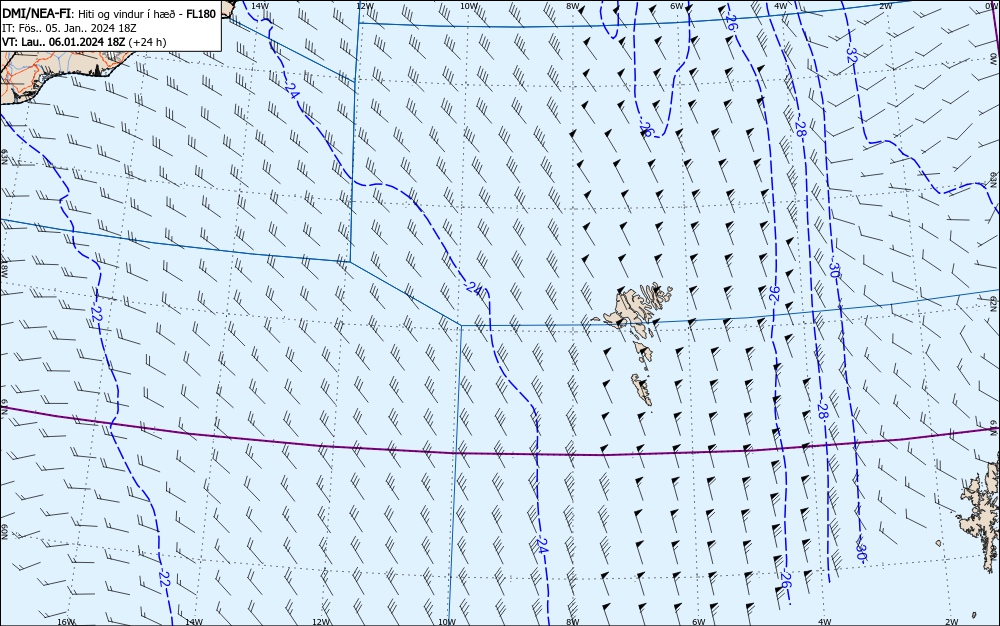
Task: Click the top-edge '14W' longitude label
Action: tap(259, 6)
